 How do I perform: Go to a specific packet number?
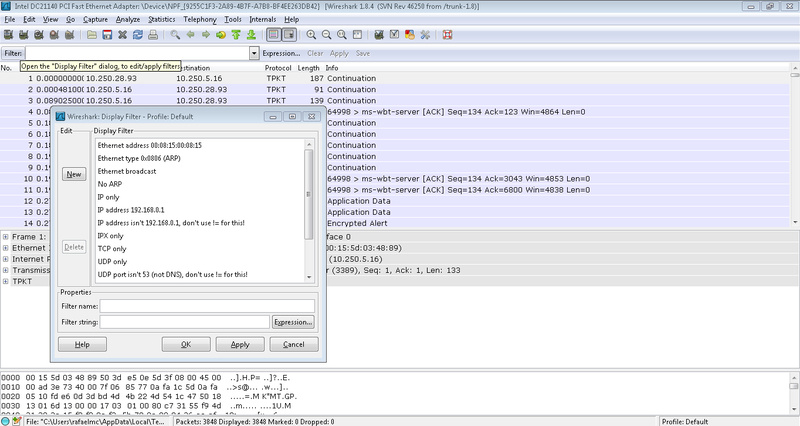click(x=221, y=35)
